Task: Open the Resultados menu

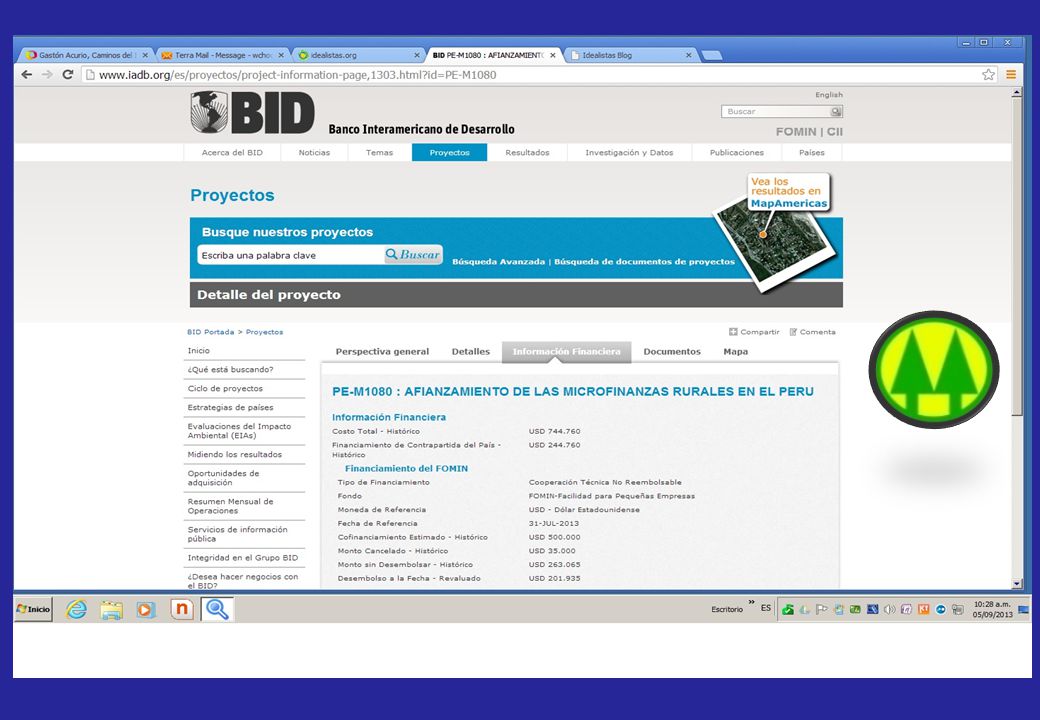Action: [527, 152]
